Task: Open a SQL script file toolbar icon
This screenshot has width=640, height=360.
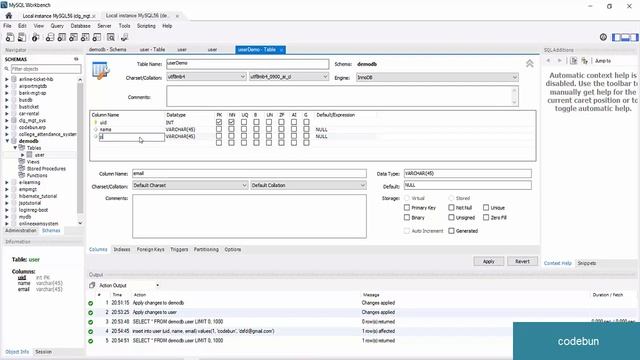Action: click(22, 38)
